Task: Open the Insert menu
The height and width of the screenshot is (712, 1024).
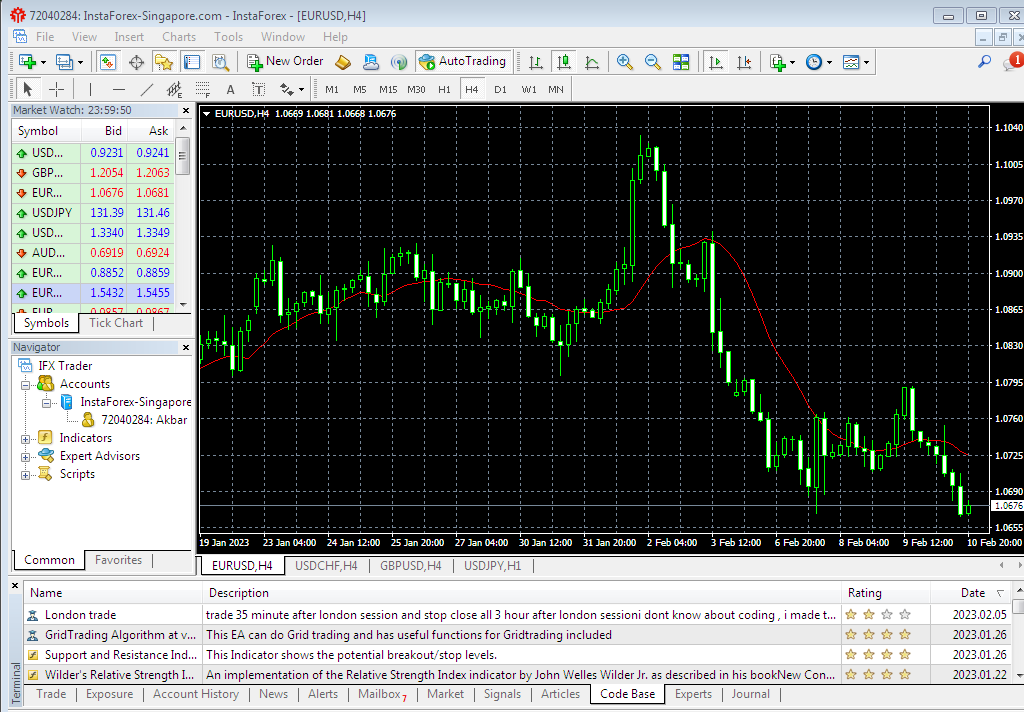Action: [x=129, y=37]
